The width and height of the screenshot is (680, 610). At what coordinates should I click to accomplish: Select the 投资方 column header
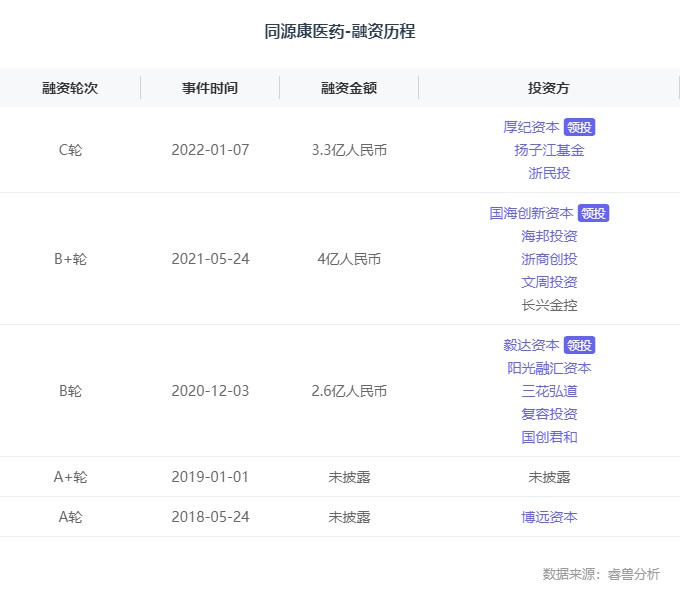(x=549, y=88)
